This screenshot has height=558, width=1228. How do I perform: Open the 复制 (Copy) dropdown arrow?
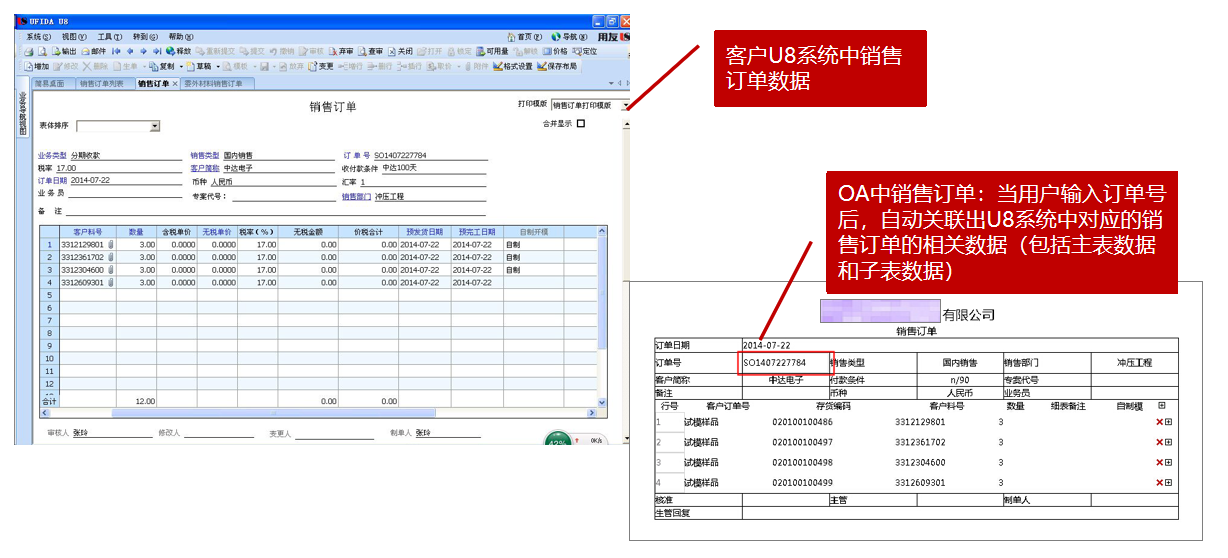(180, 66)
